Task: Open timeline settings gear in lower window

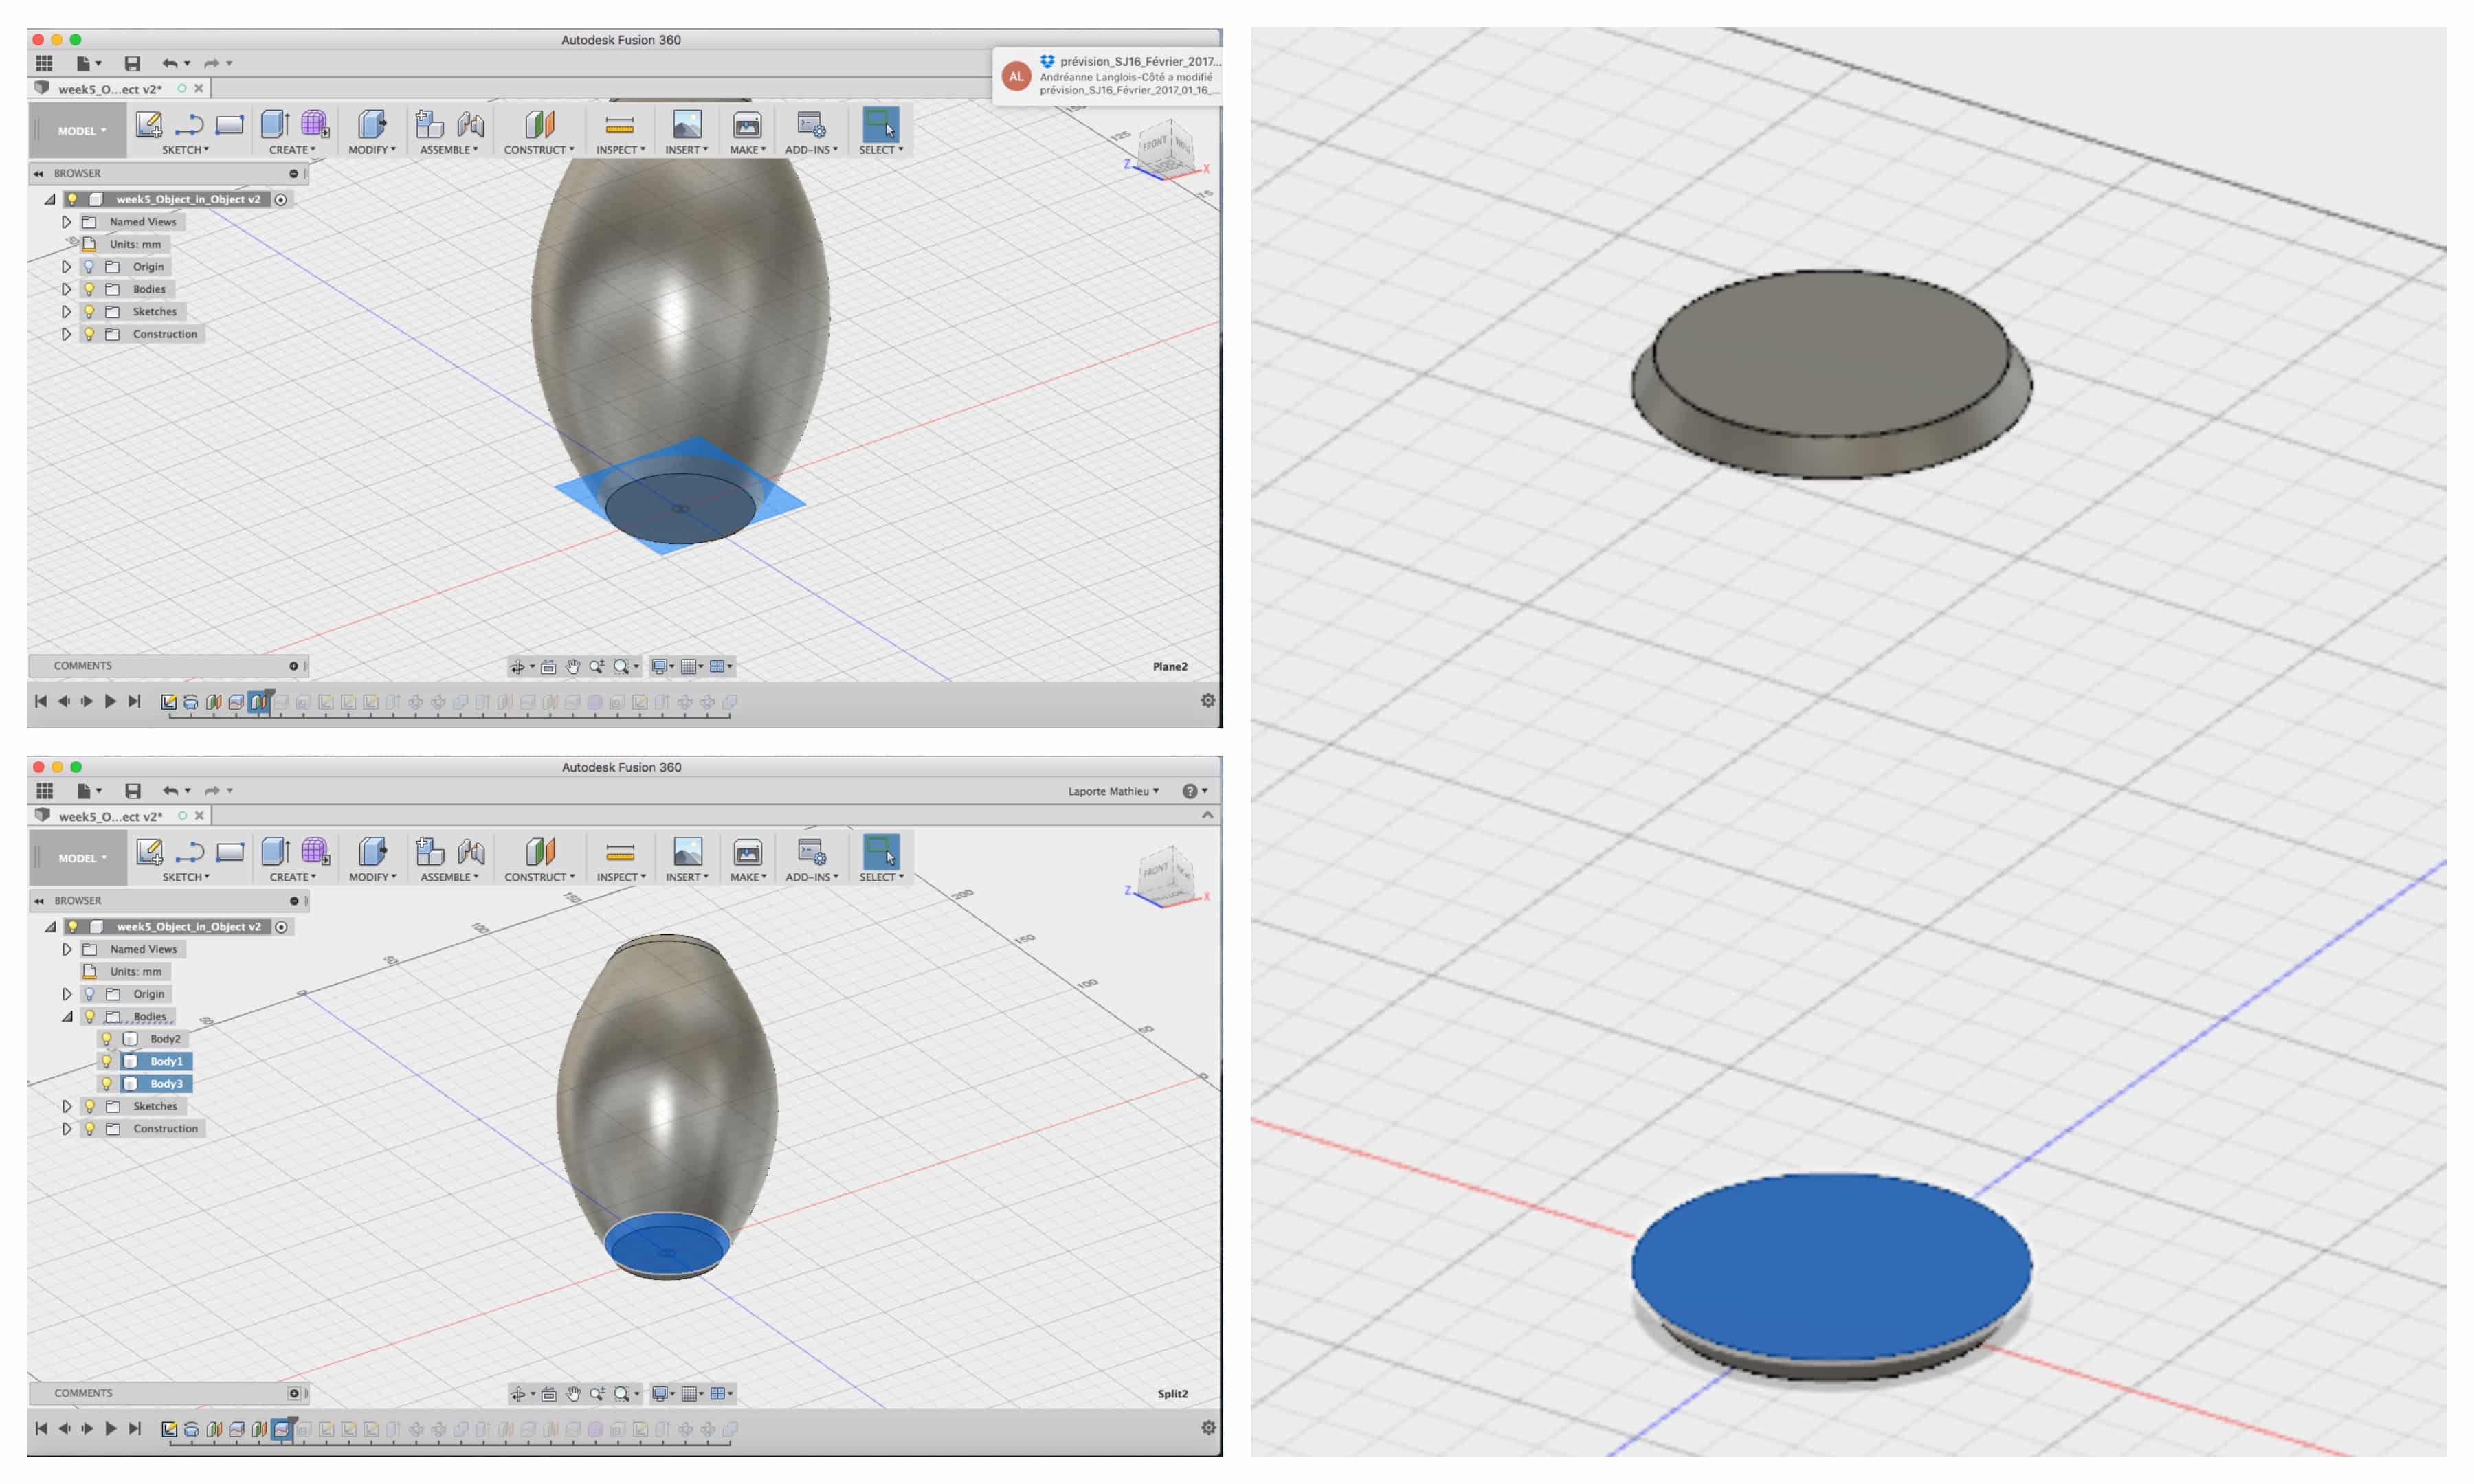Action: [1208, 1427]
